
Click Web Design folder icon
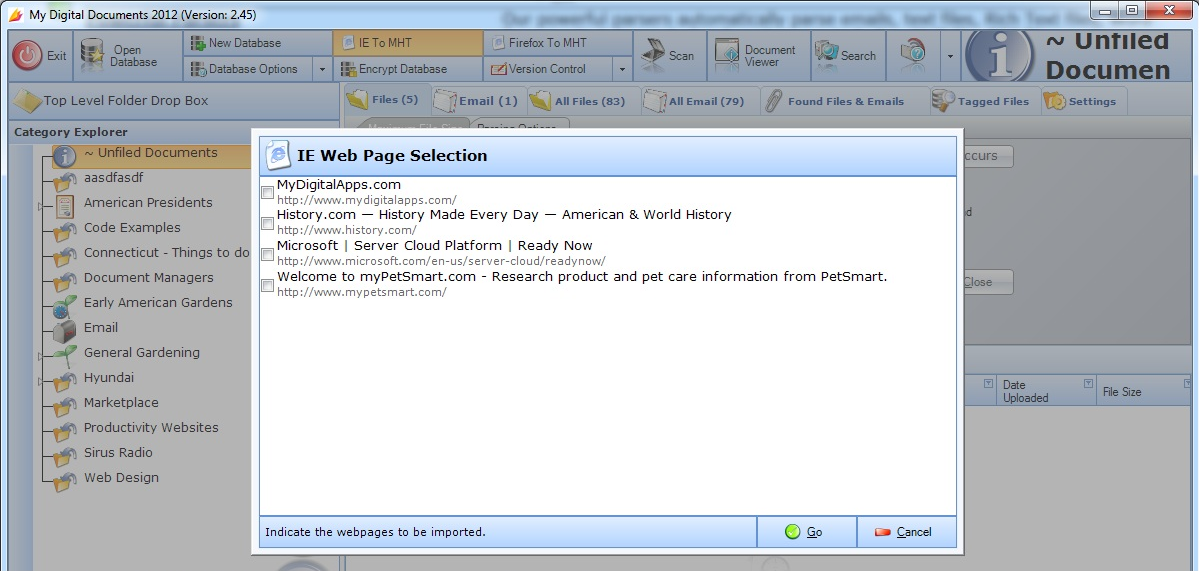(x=65, y=480)
